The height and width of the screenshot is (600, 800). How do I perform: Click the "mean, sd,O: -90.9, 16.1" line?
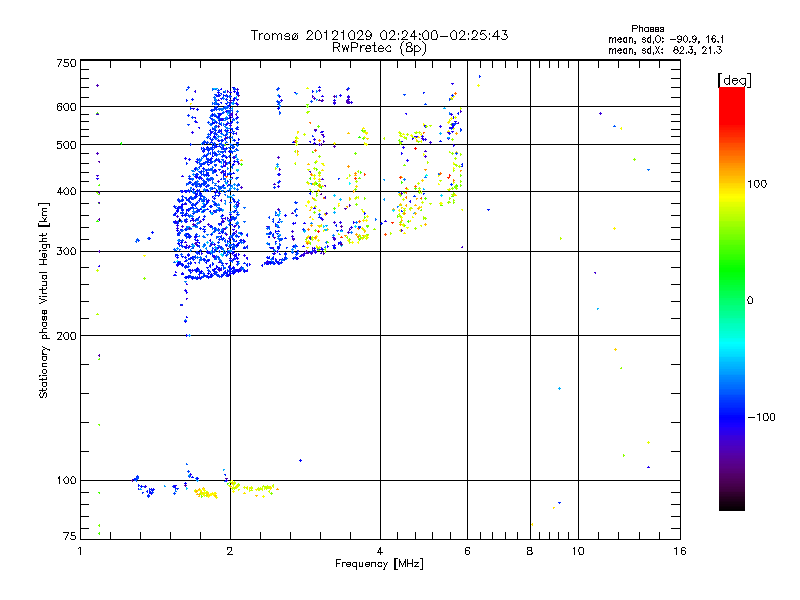[666, 39]
